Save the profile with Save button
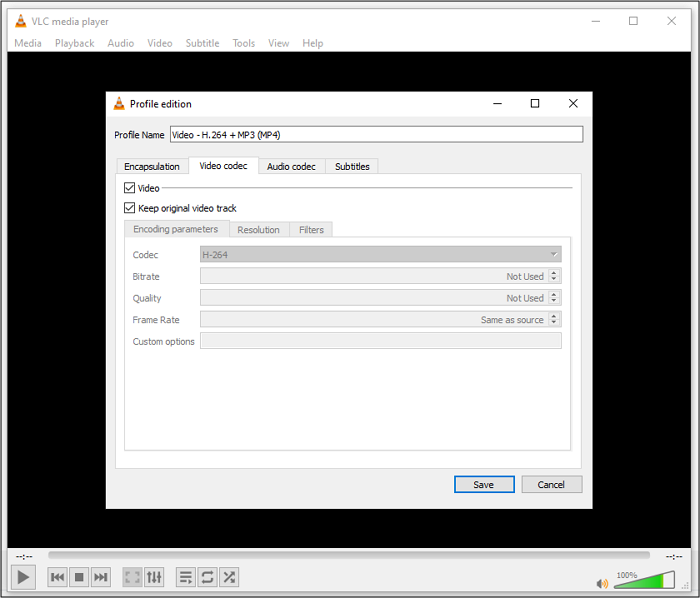The width and height of the screenshot is (700, 598). tap(484, 484)
